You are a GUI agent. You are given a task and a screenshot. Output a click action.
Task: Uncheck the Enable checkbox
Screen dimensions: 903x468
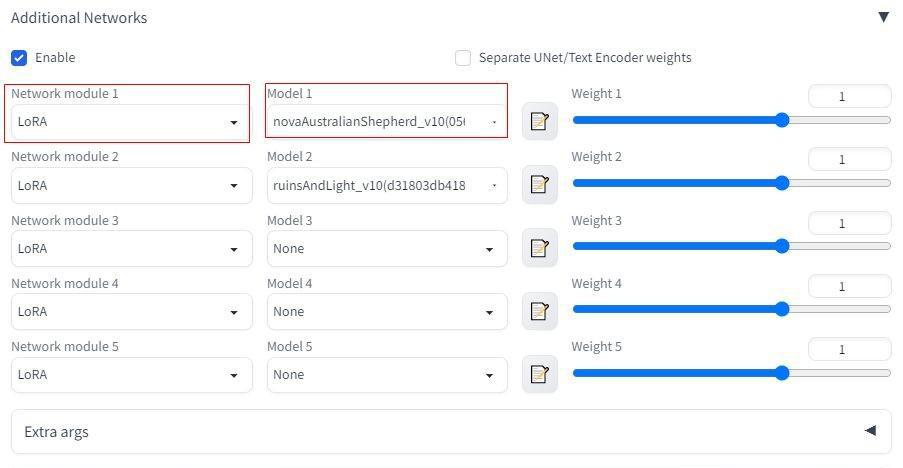click(x=19, y=58)
